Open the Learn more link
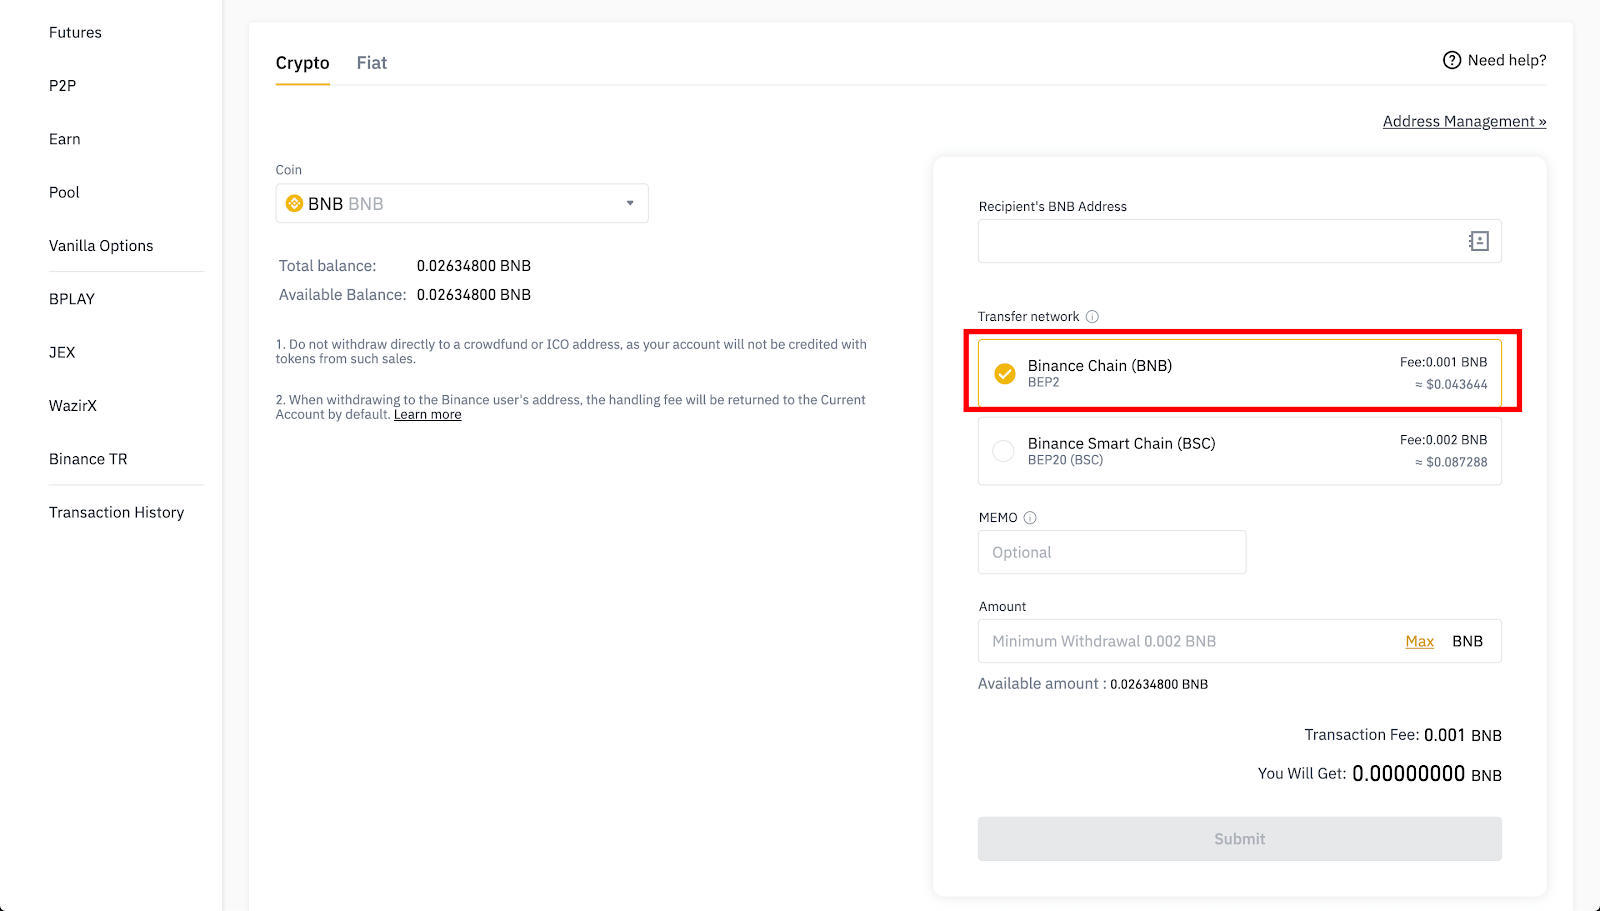The width and height of the screenshot is (1600, 911). tap(427, 415)
